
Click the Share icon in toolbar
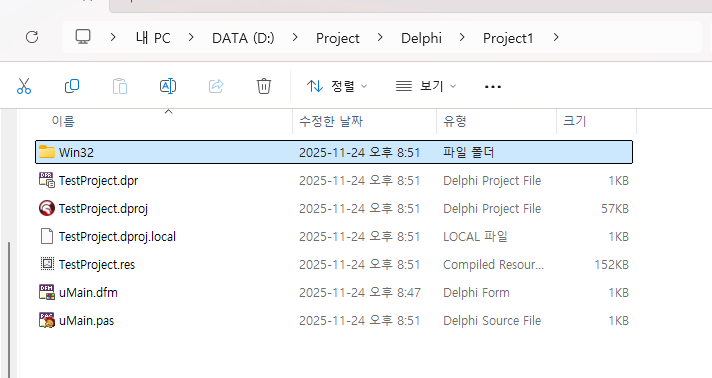pos(216,86)
